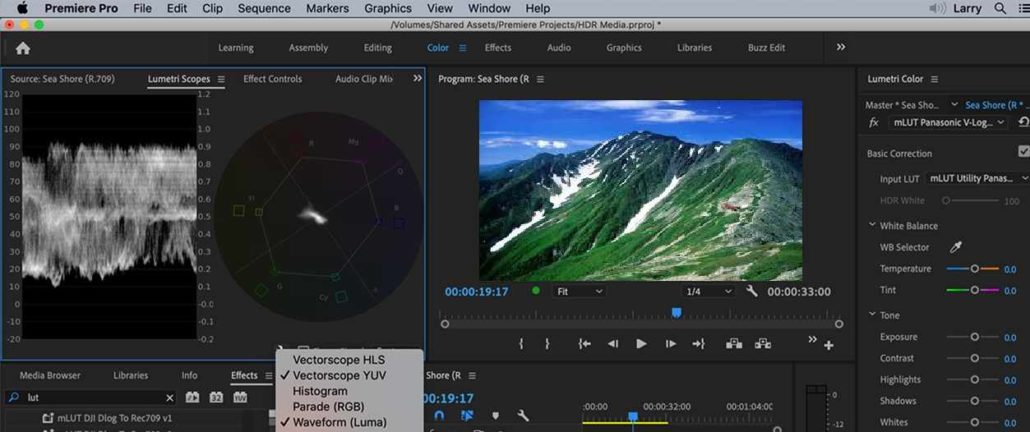Screen dimensions: 1030x432
Task: Toggle the Basic Correction checkbox
Action: click(1023, 152)
